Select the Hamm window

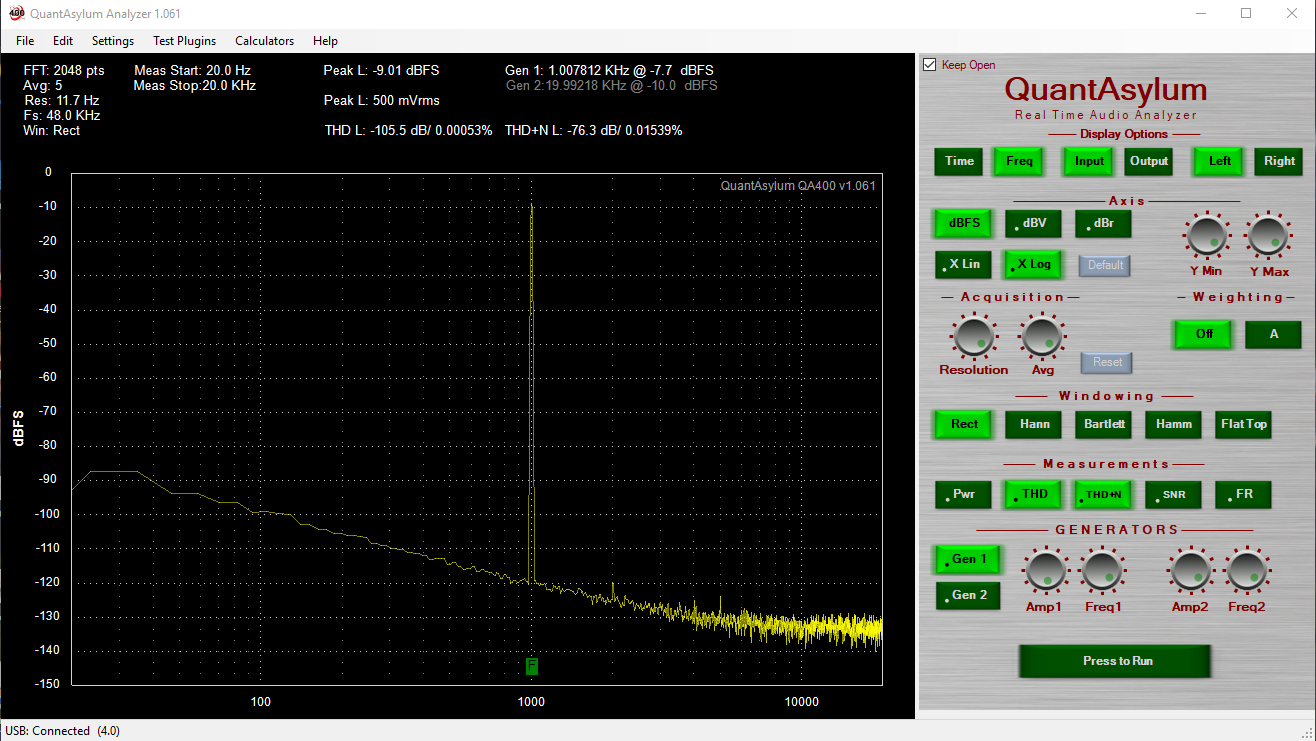tap(1174, 424)
